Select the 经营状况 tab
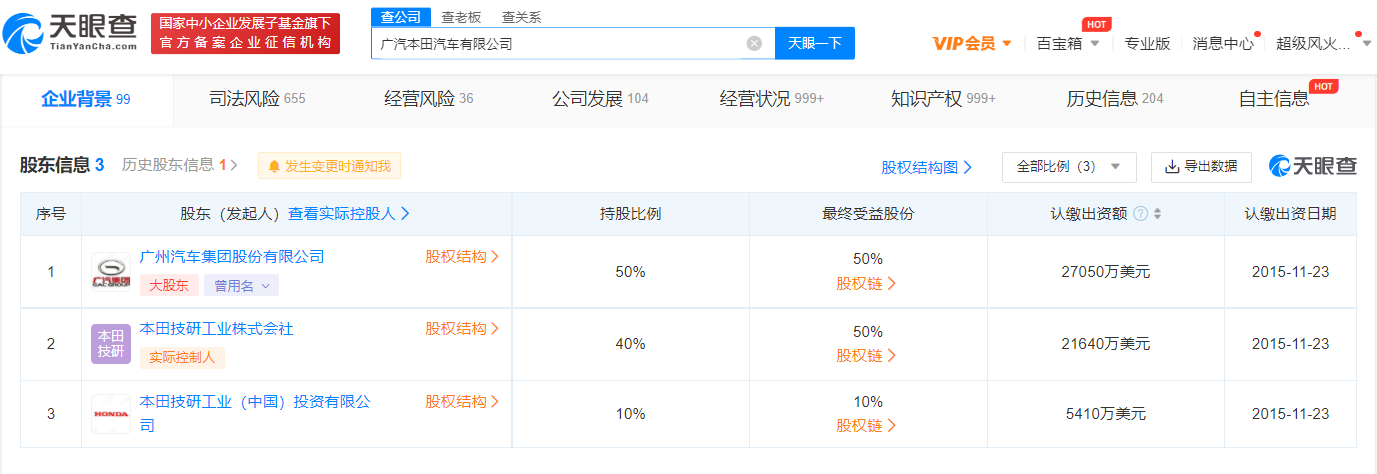The height and width of the screenshot is (474, 1377). point(771,99)
